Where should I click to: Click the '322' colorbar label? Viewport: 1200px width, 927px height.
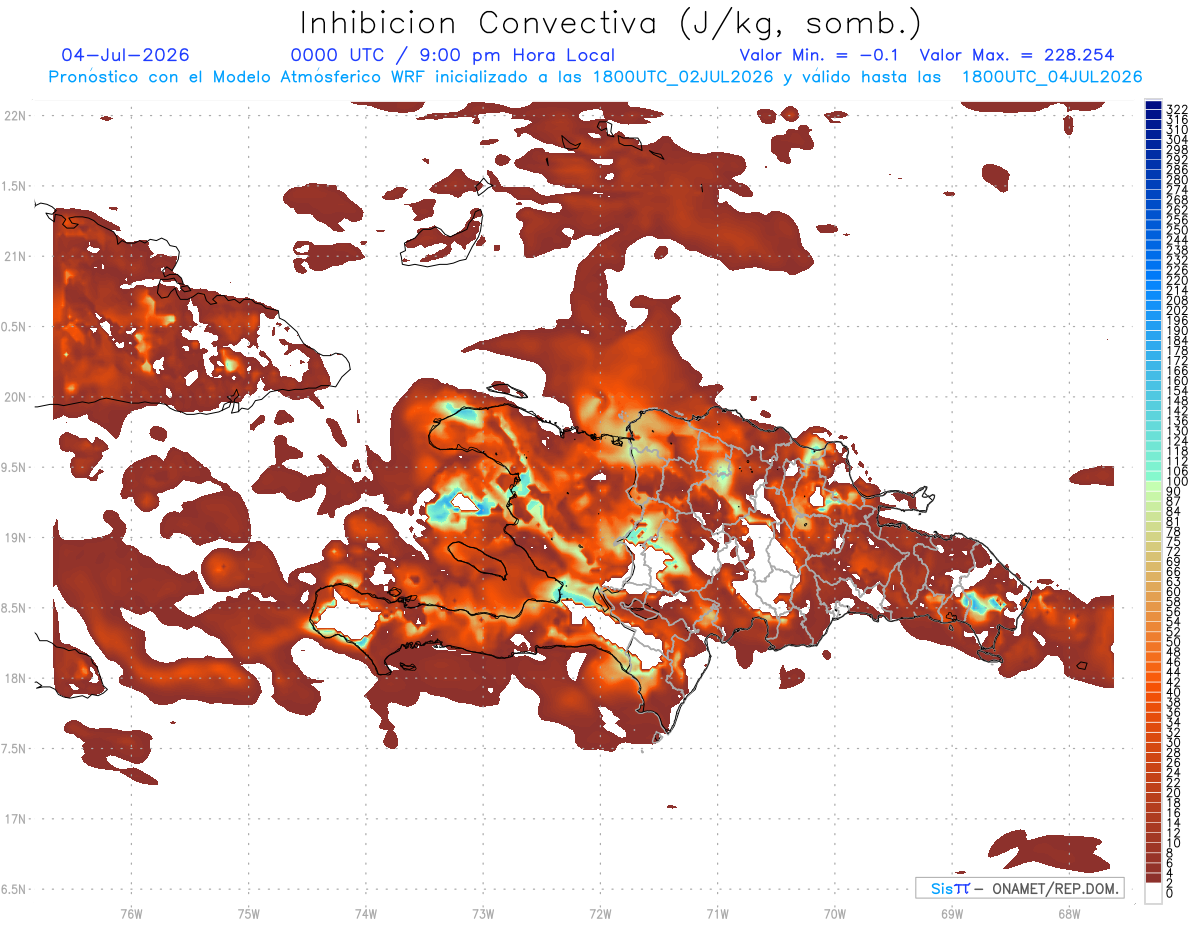tap(1177, 109)
